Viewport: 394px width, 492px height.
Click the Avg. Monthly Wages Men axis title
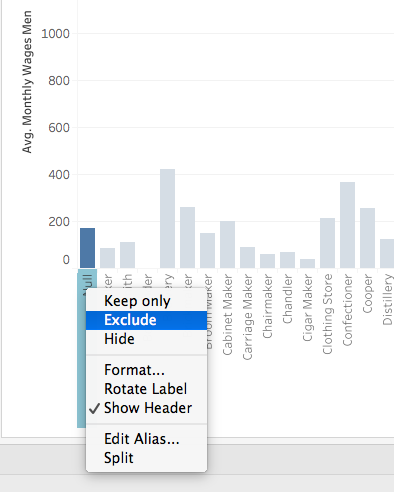tap(27, 82)
